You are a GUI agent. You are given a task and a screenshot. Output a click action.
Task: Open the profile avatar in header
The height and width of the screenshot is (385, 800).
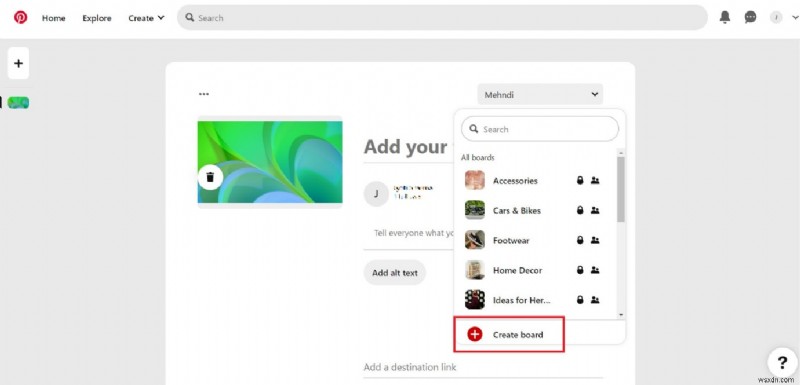[776, 17]
